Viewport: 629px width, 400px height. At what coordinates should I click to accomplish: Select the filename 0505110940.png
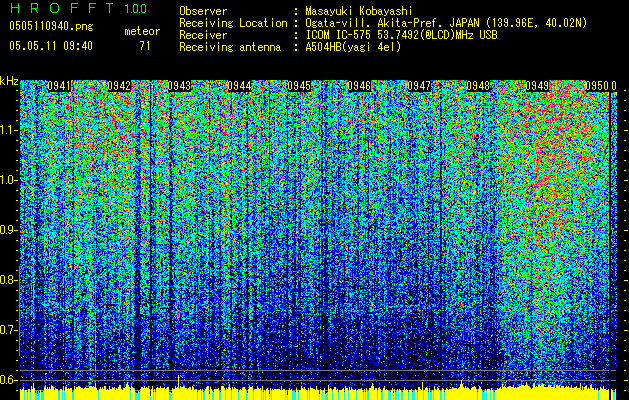pos(51,26)
